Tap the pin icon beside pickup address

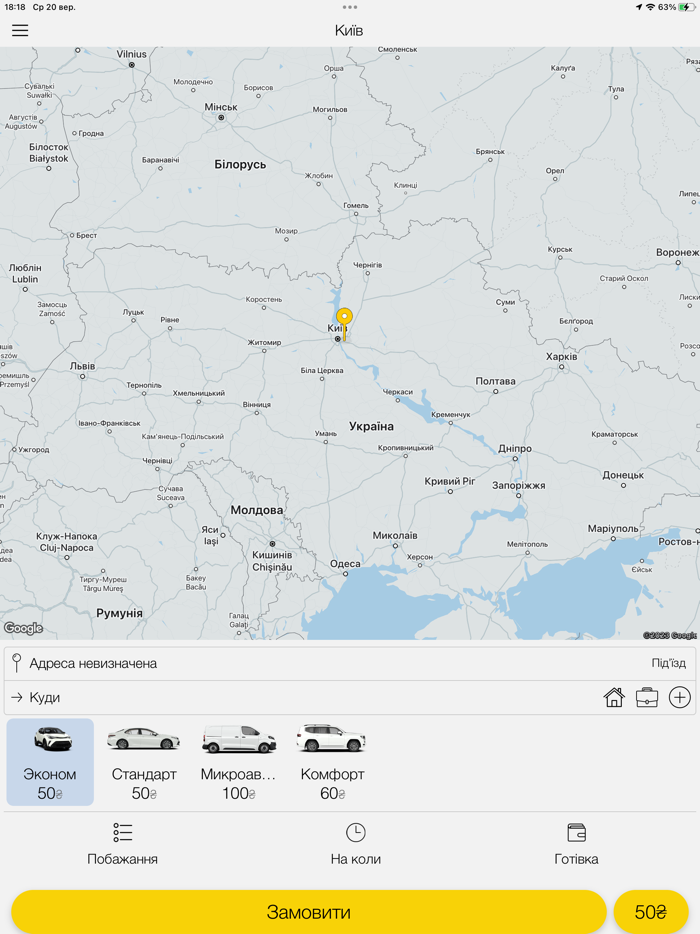tap(17, 663)
